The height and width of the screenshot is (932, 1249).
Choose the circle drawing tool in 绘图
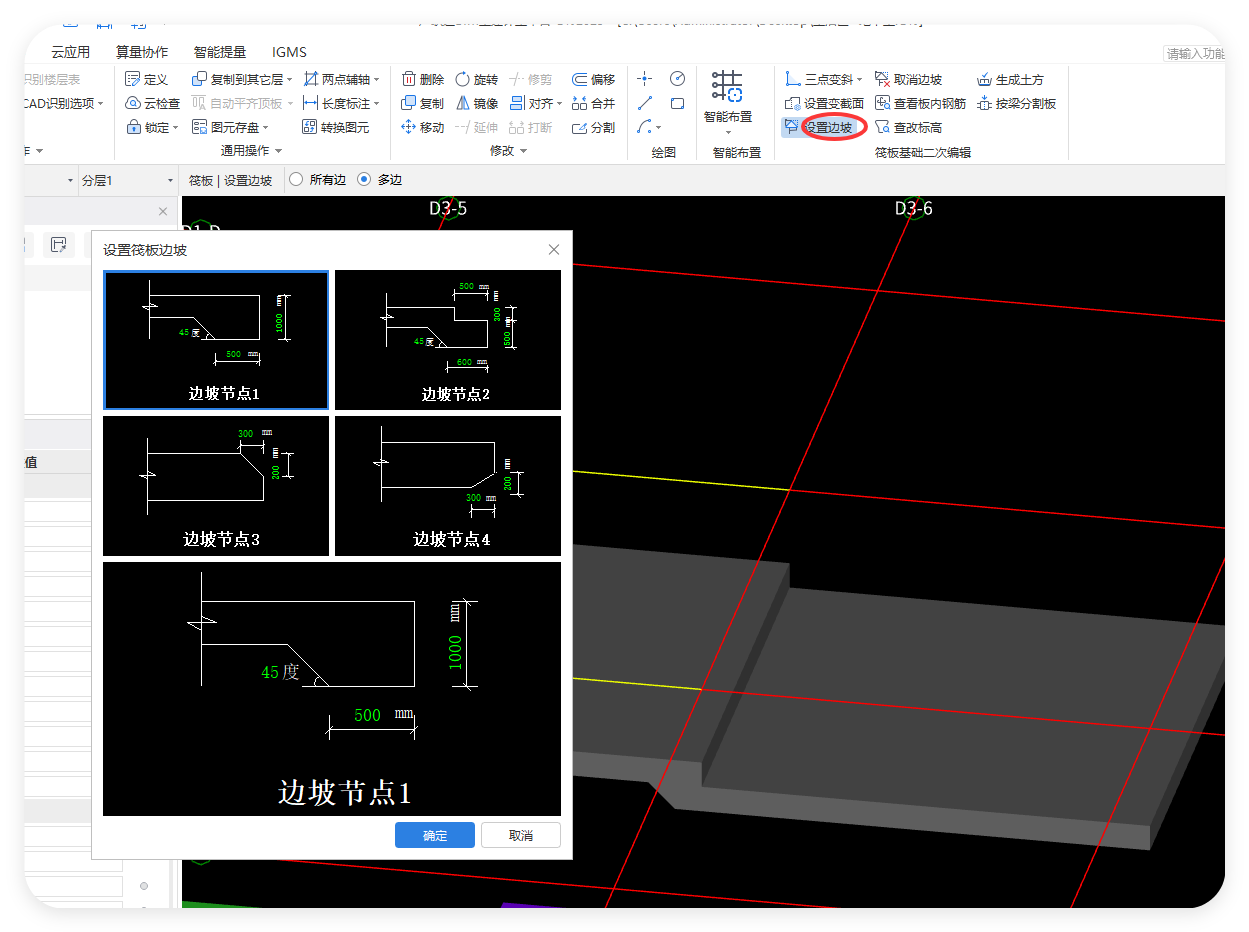pyautogui.click(x=677, y=79)
